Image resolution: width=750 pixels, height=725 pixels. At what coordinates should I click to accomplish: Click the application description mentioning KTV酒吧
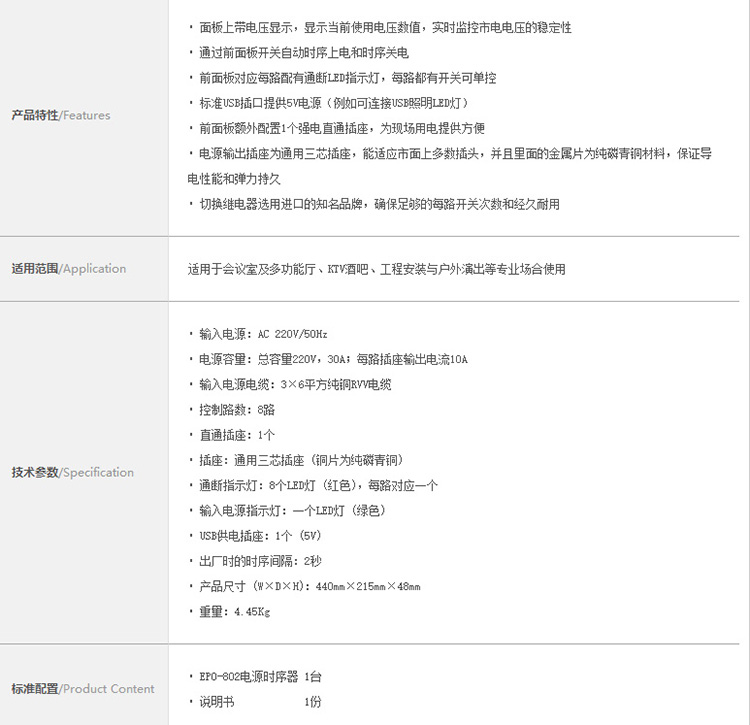376,269
